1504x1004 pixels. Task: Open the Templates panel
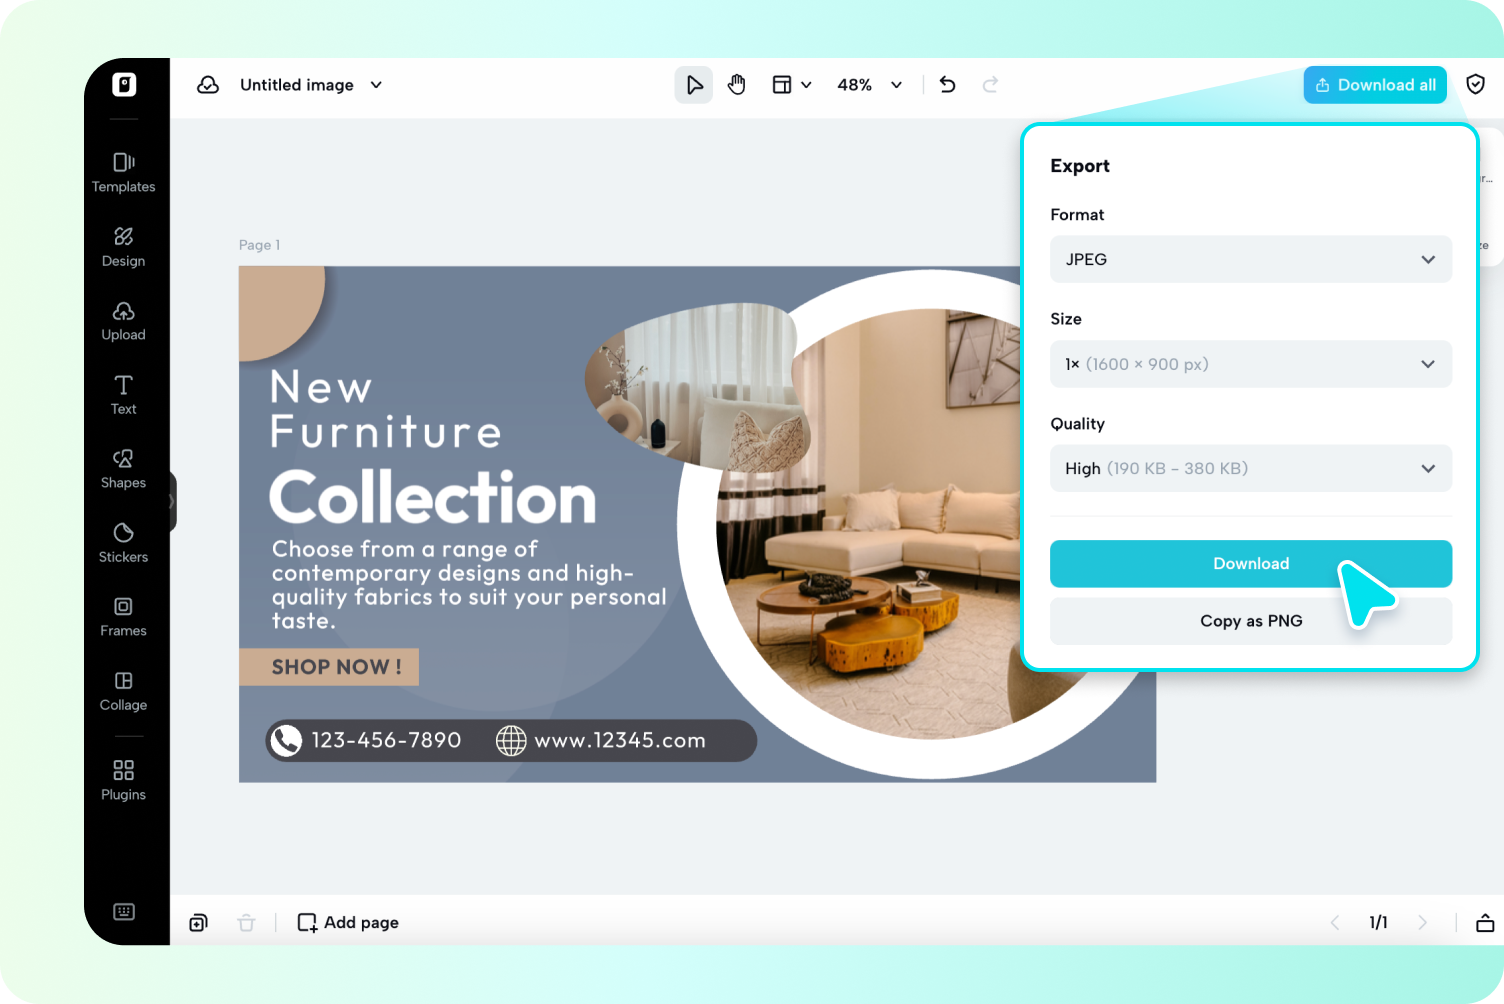tap(124, 172)
